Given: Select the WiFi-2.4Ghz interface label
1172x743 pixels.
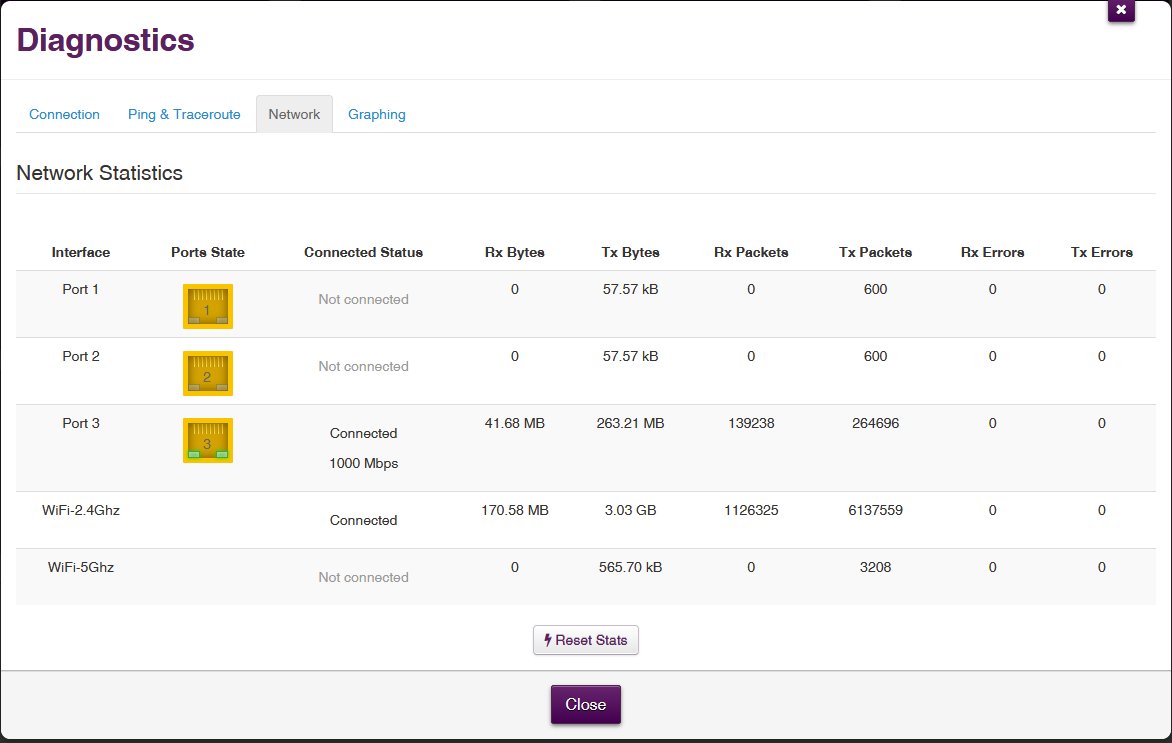Looking at the screenshot, I should [81, 510].
